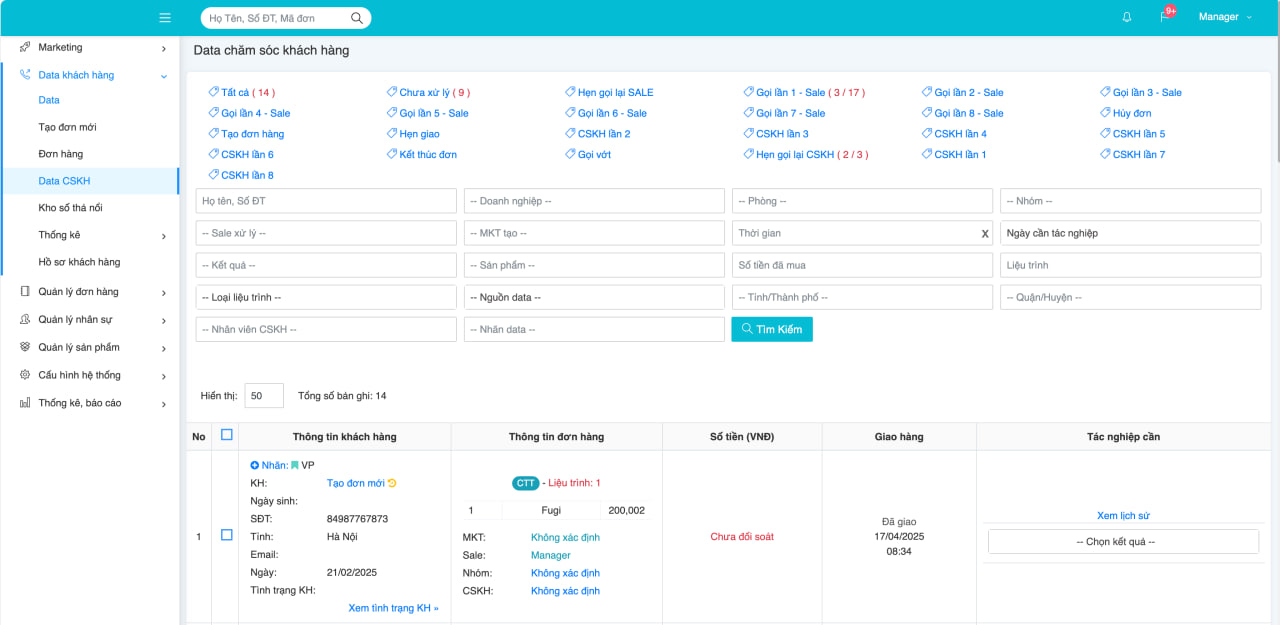Toggle the select-all checkbox in table header
This screenshot has height=625, width=1280.
point(226,435)
